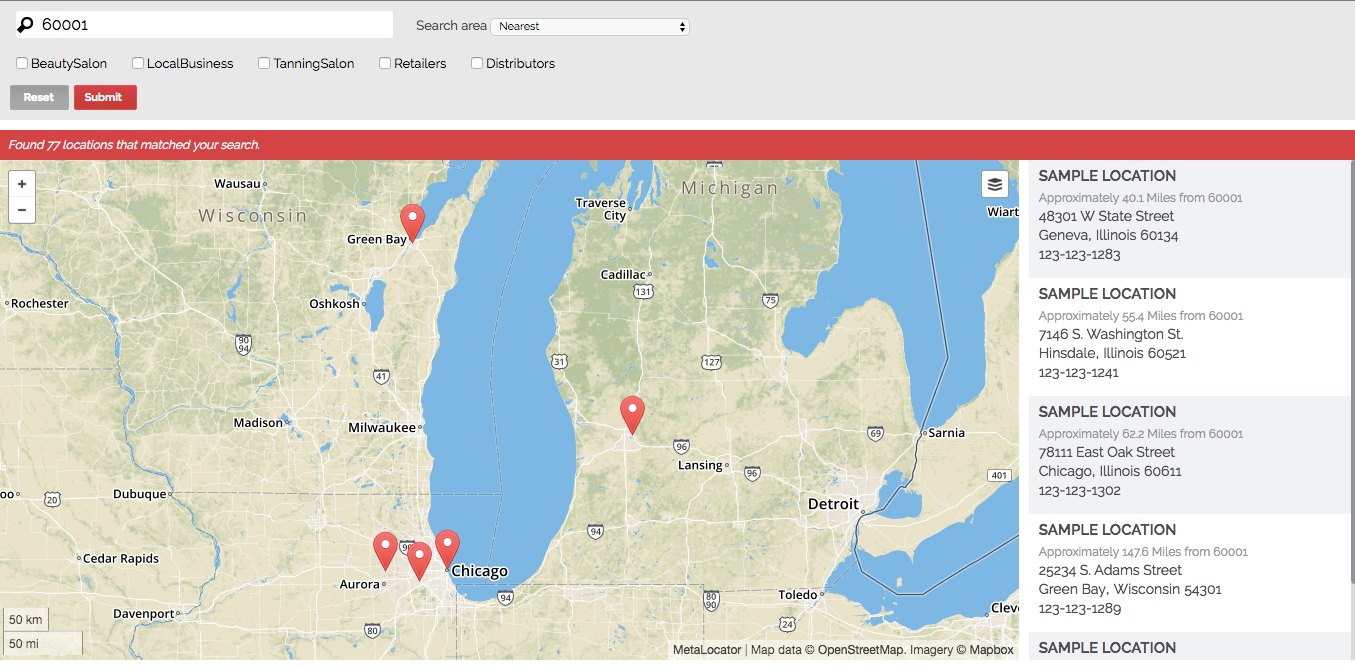Click address 25234 S. Adams Street

[1110, 570]
